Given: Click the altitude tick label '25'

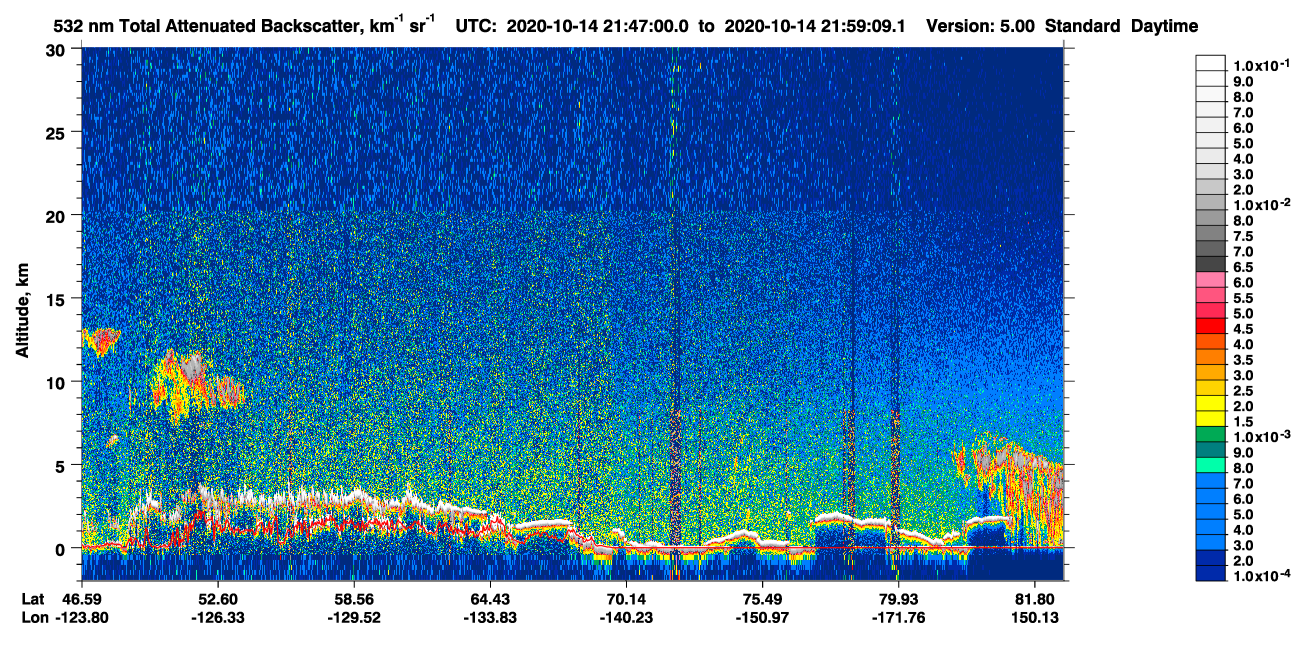Looking at the screenshot, I should point(57,133).
